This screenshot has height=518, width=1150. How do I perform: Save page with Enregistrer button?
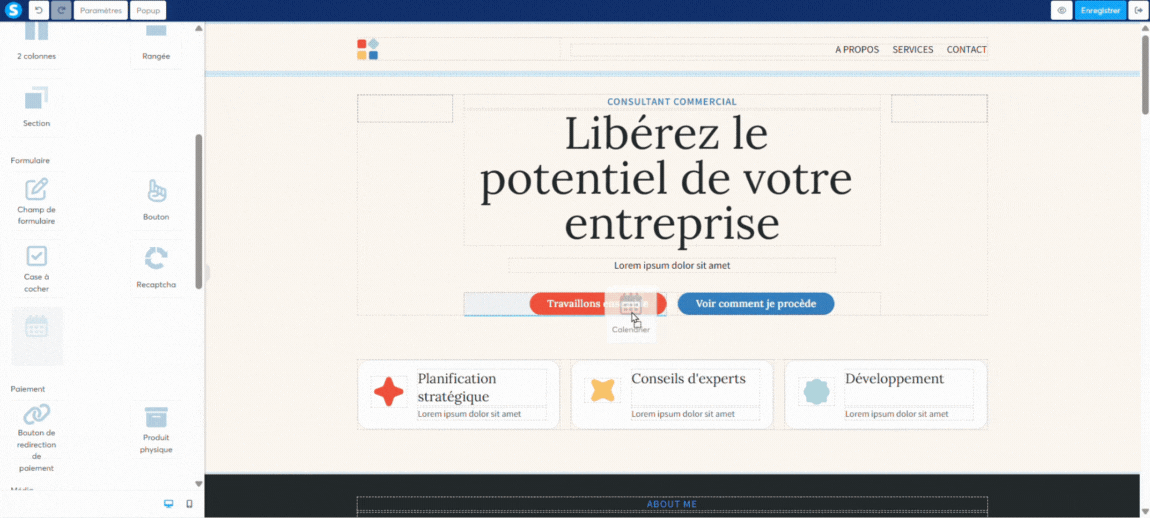pos(1100,10)
